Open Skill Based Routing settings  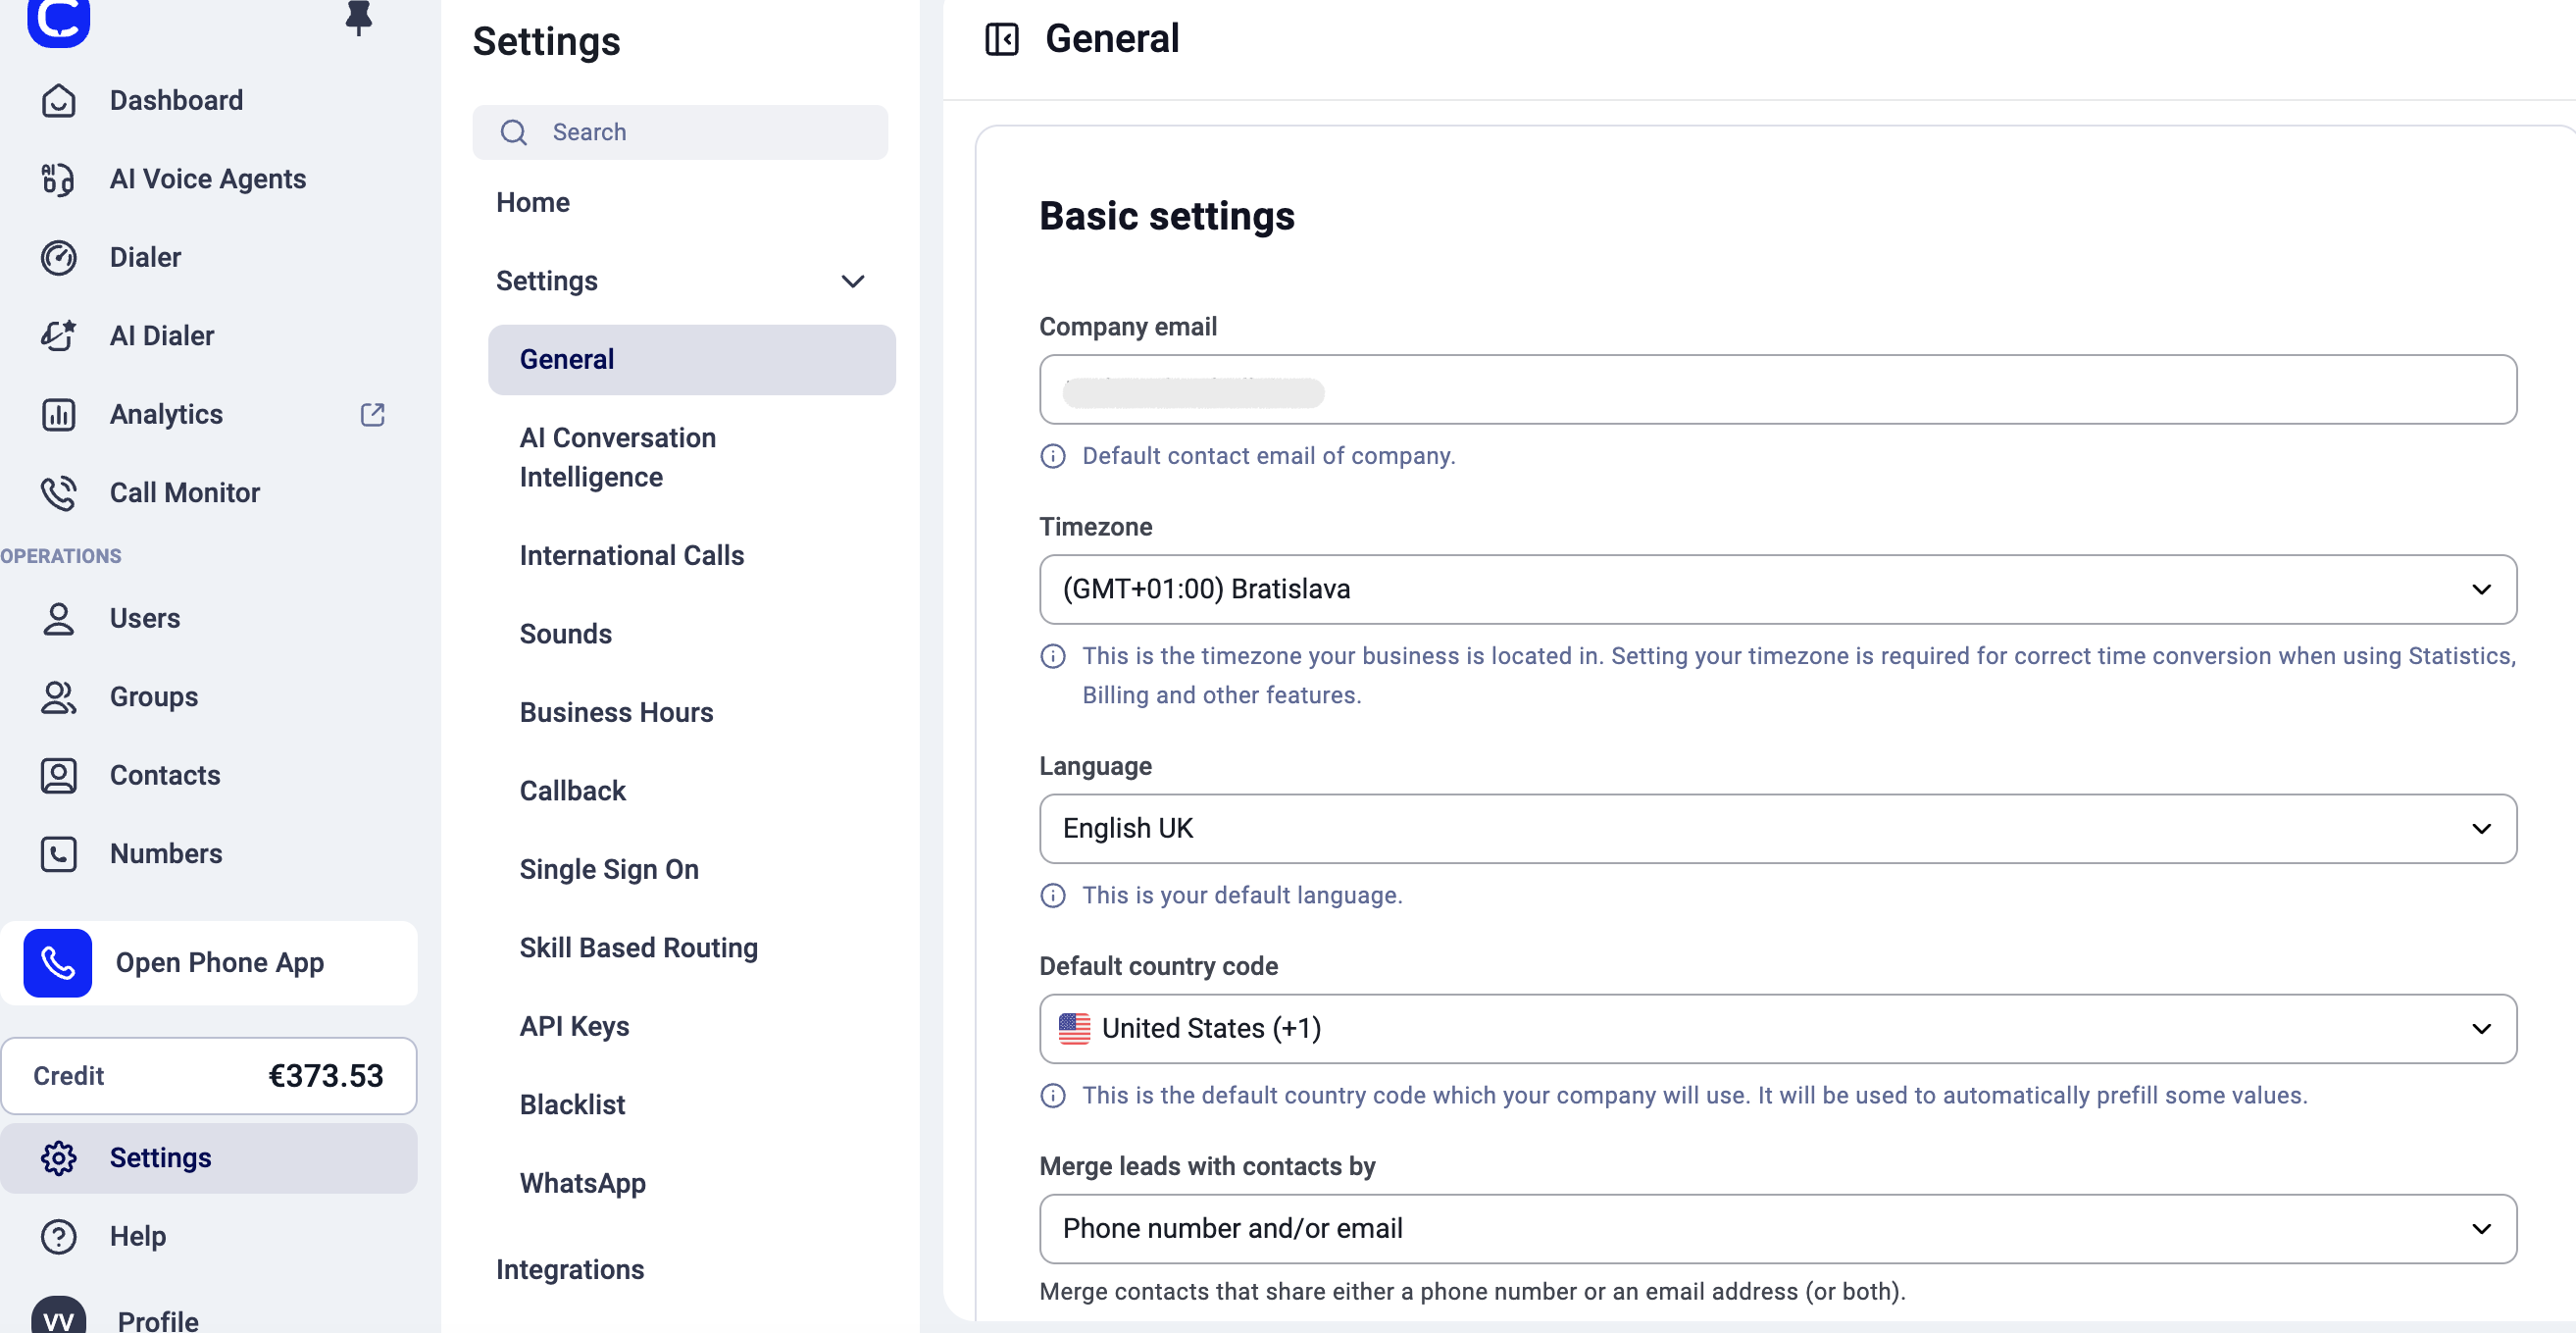coord(691,948)
